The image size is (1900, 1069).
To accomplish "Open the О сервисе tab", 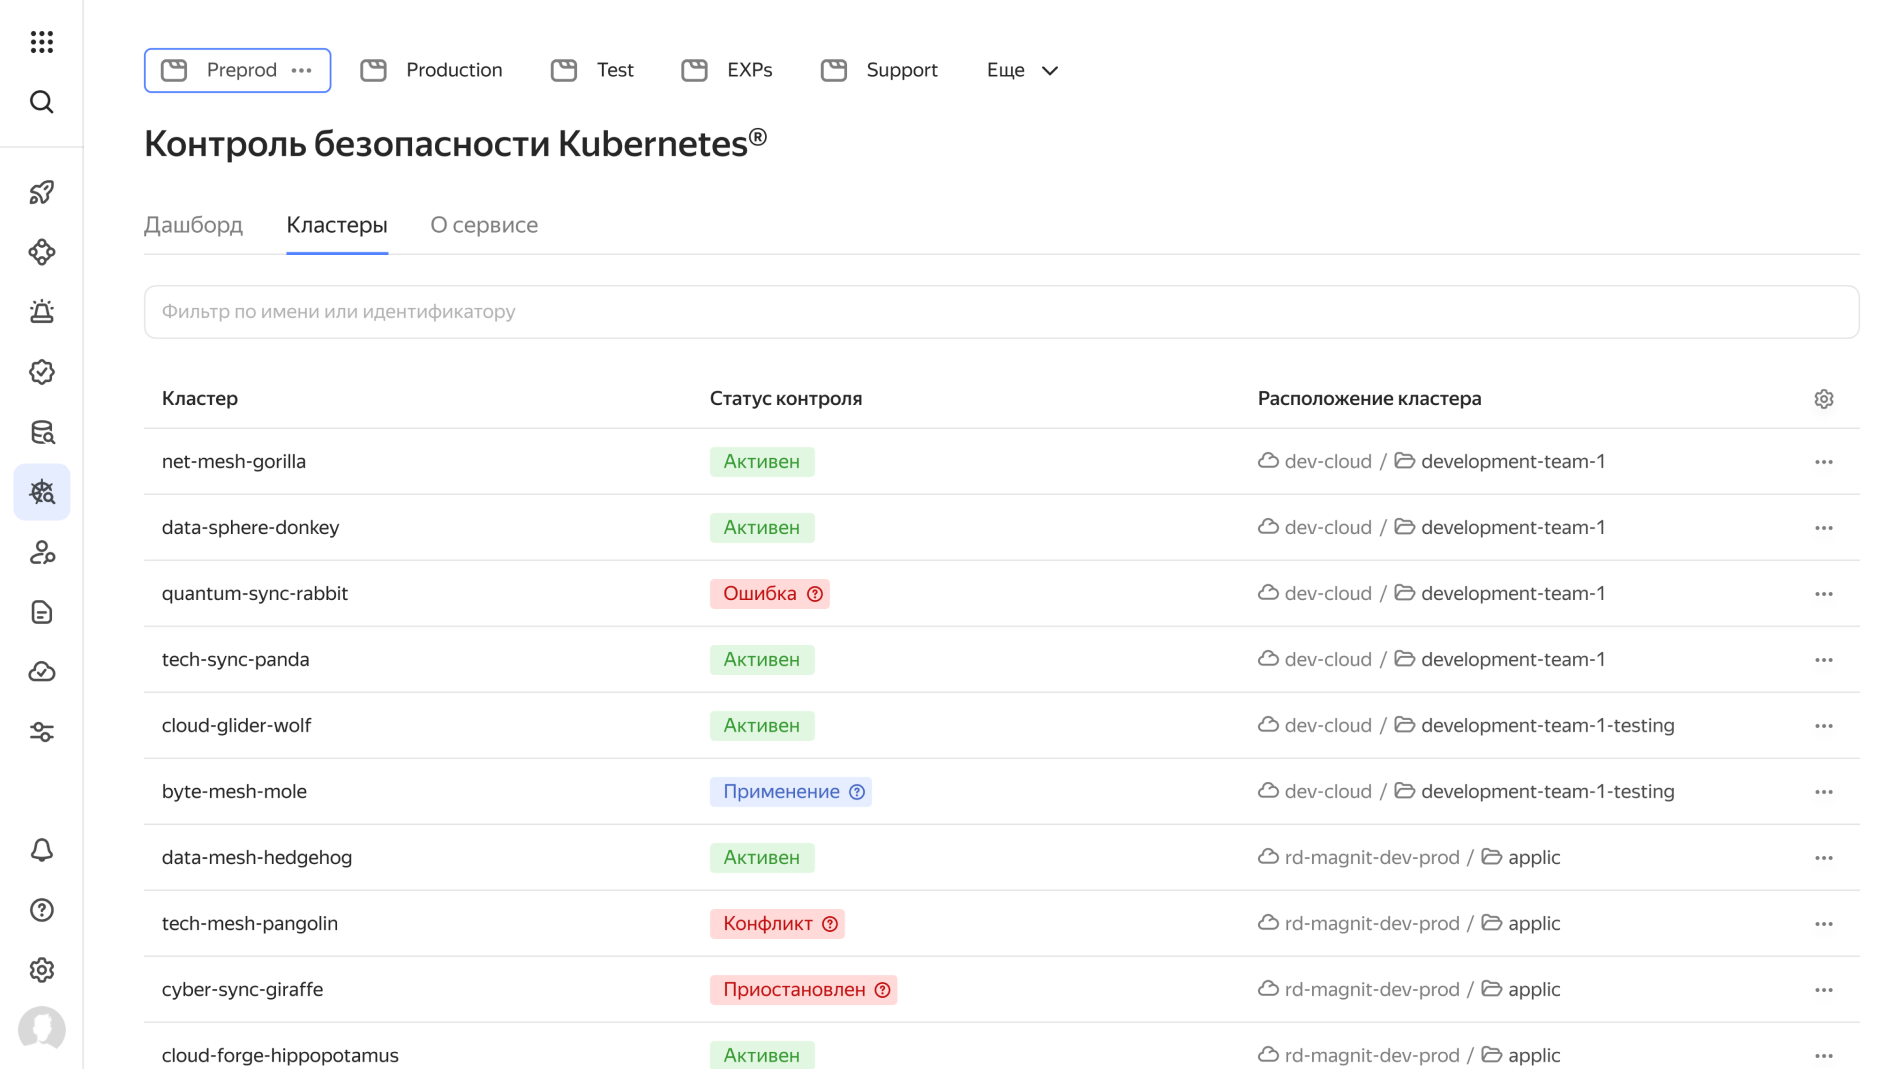I will pos(484,225).
